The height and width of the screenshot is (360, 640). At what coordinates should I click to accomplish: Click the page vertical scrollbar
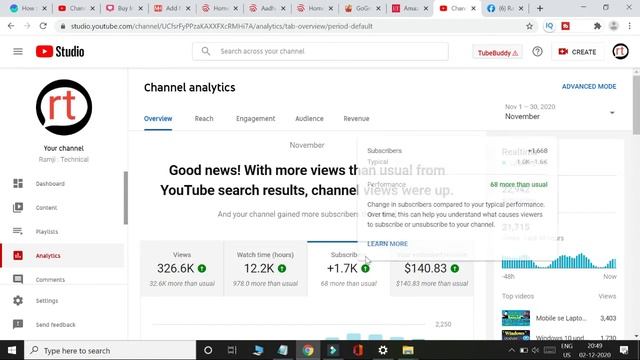(636, 104)
